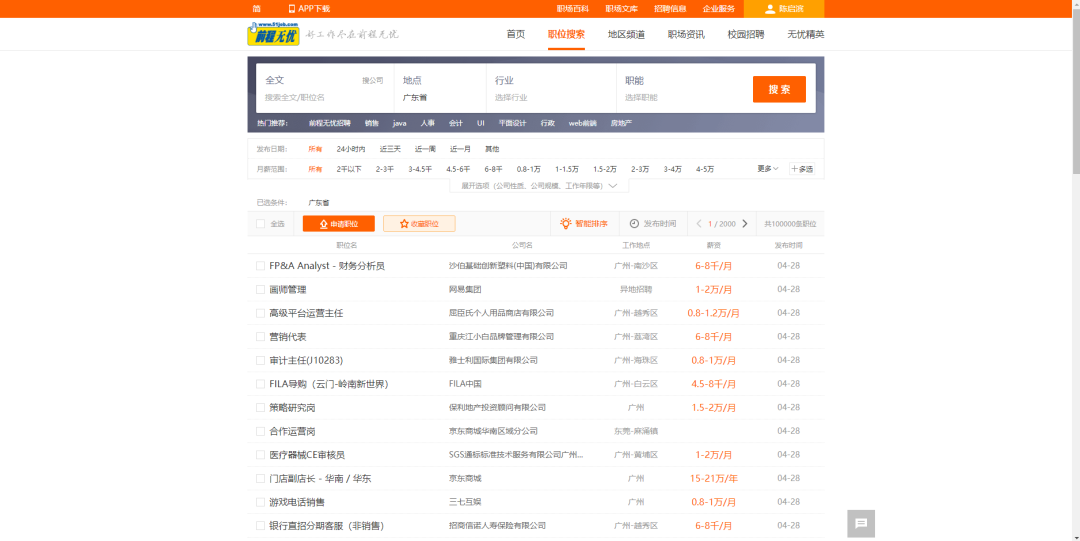Click the 全文 search keyword input field
Screen dimensions: 1080x541
(310, 98)
